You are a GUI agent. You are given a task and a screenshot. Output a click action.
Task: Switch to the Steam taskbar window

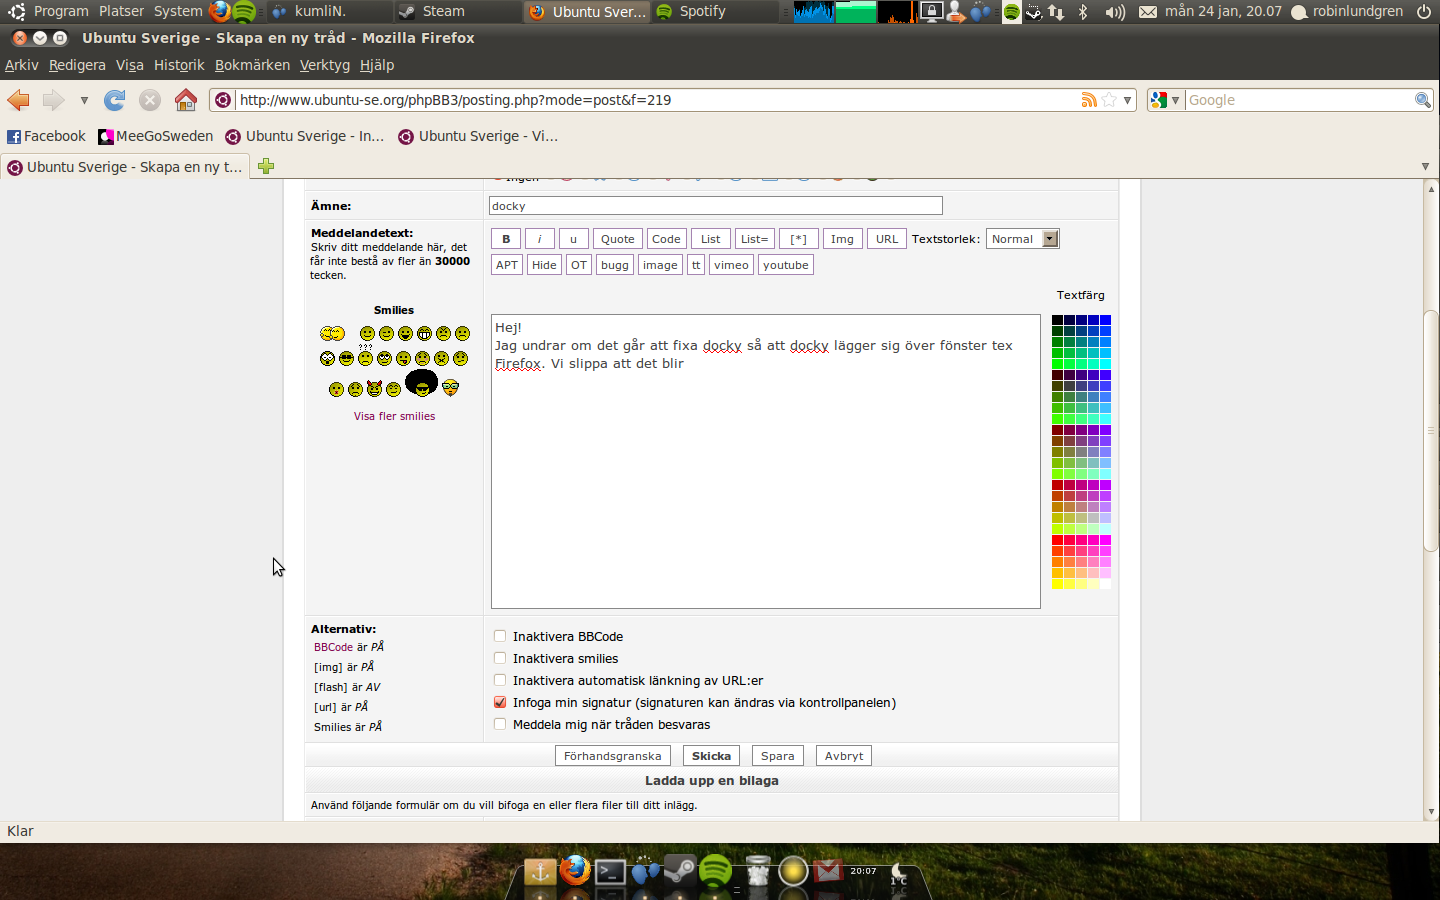click(x=455, y=12)
